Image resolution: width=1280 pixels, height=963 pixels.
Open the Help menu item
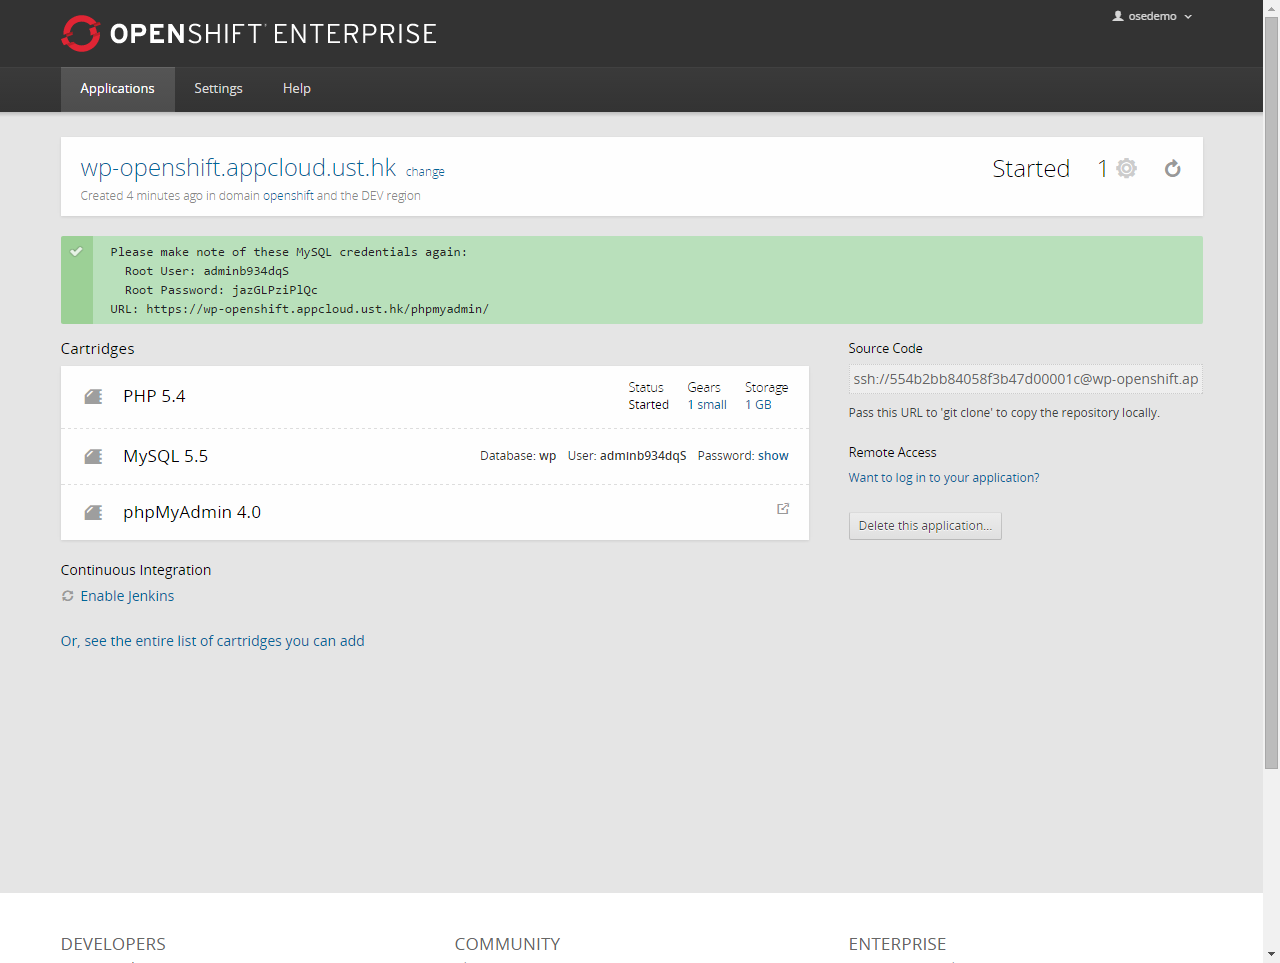coord(296,89)
